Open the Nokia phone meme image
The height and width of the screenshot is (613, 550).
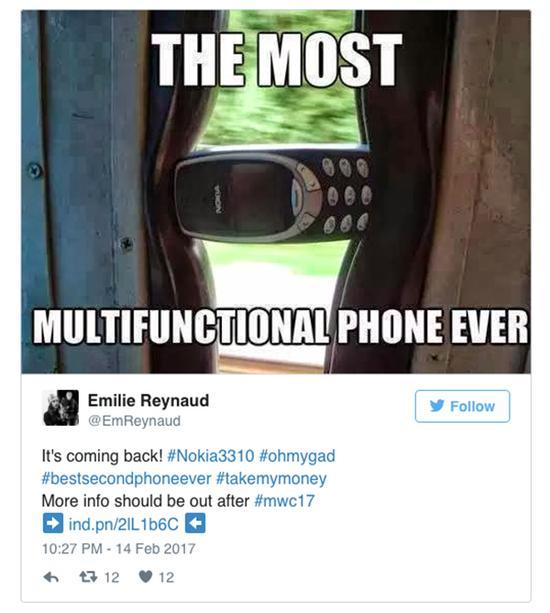[276, 192]
